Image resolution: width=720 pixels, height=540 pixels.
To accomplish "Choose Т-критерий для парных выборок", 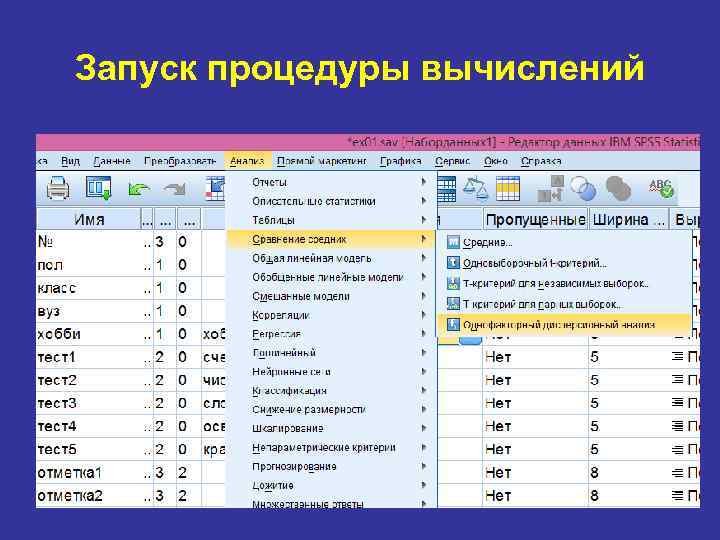I will pos(564,304).
